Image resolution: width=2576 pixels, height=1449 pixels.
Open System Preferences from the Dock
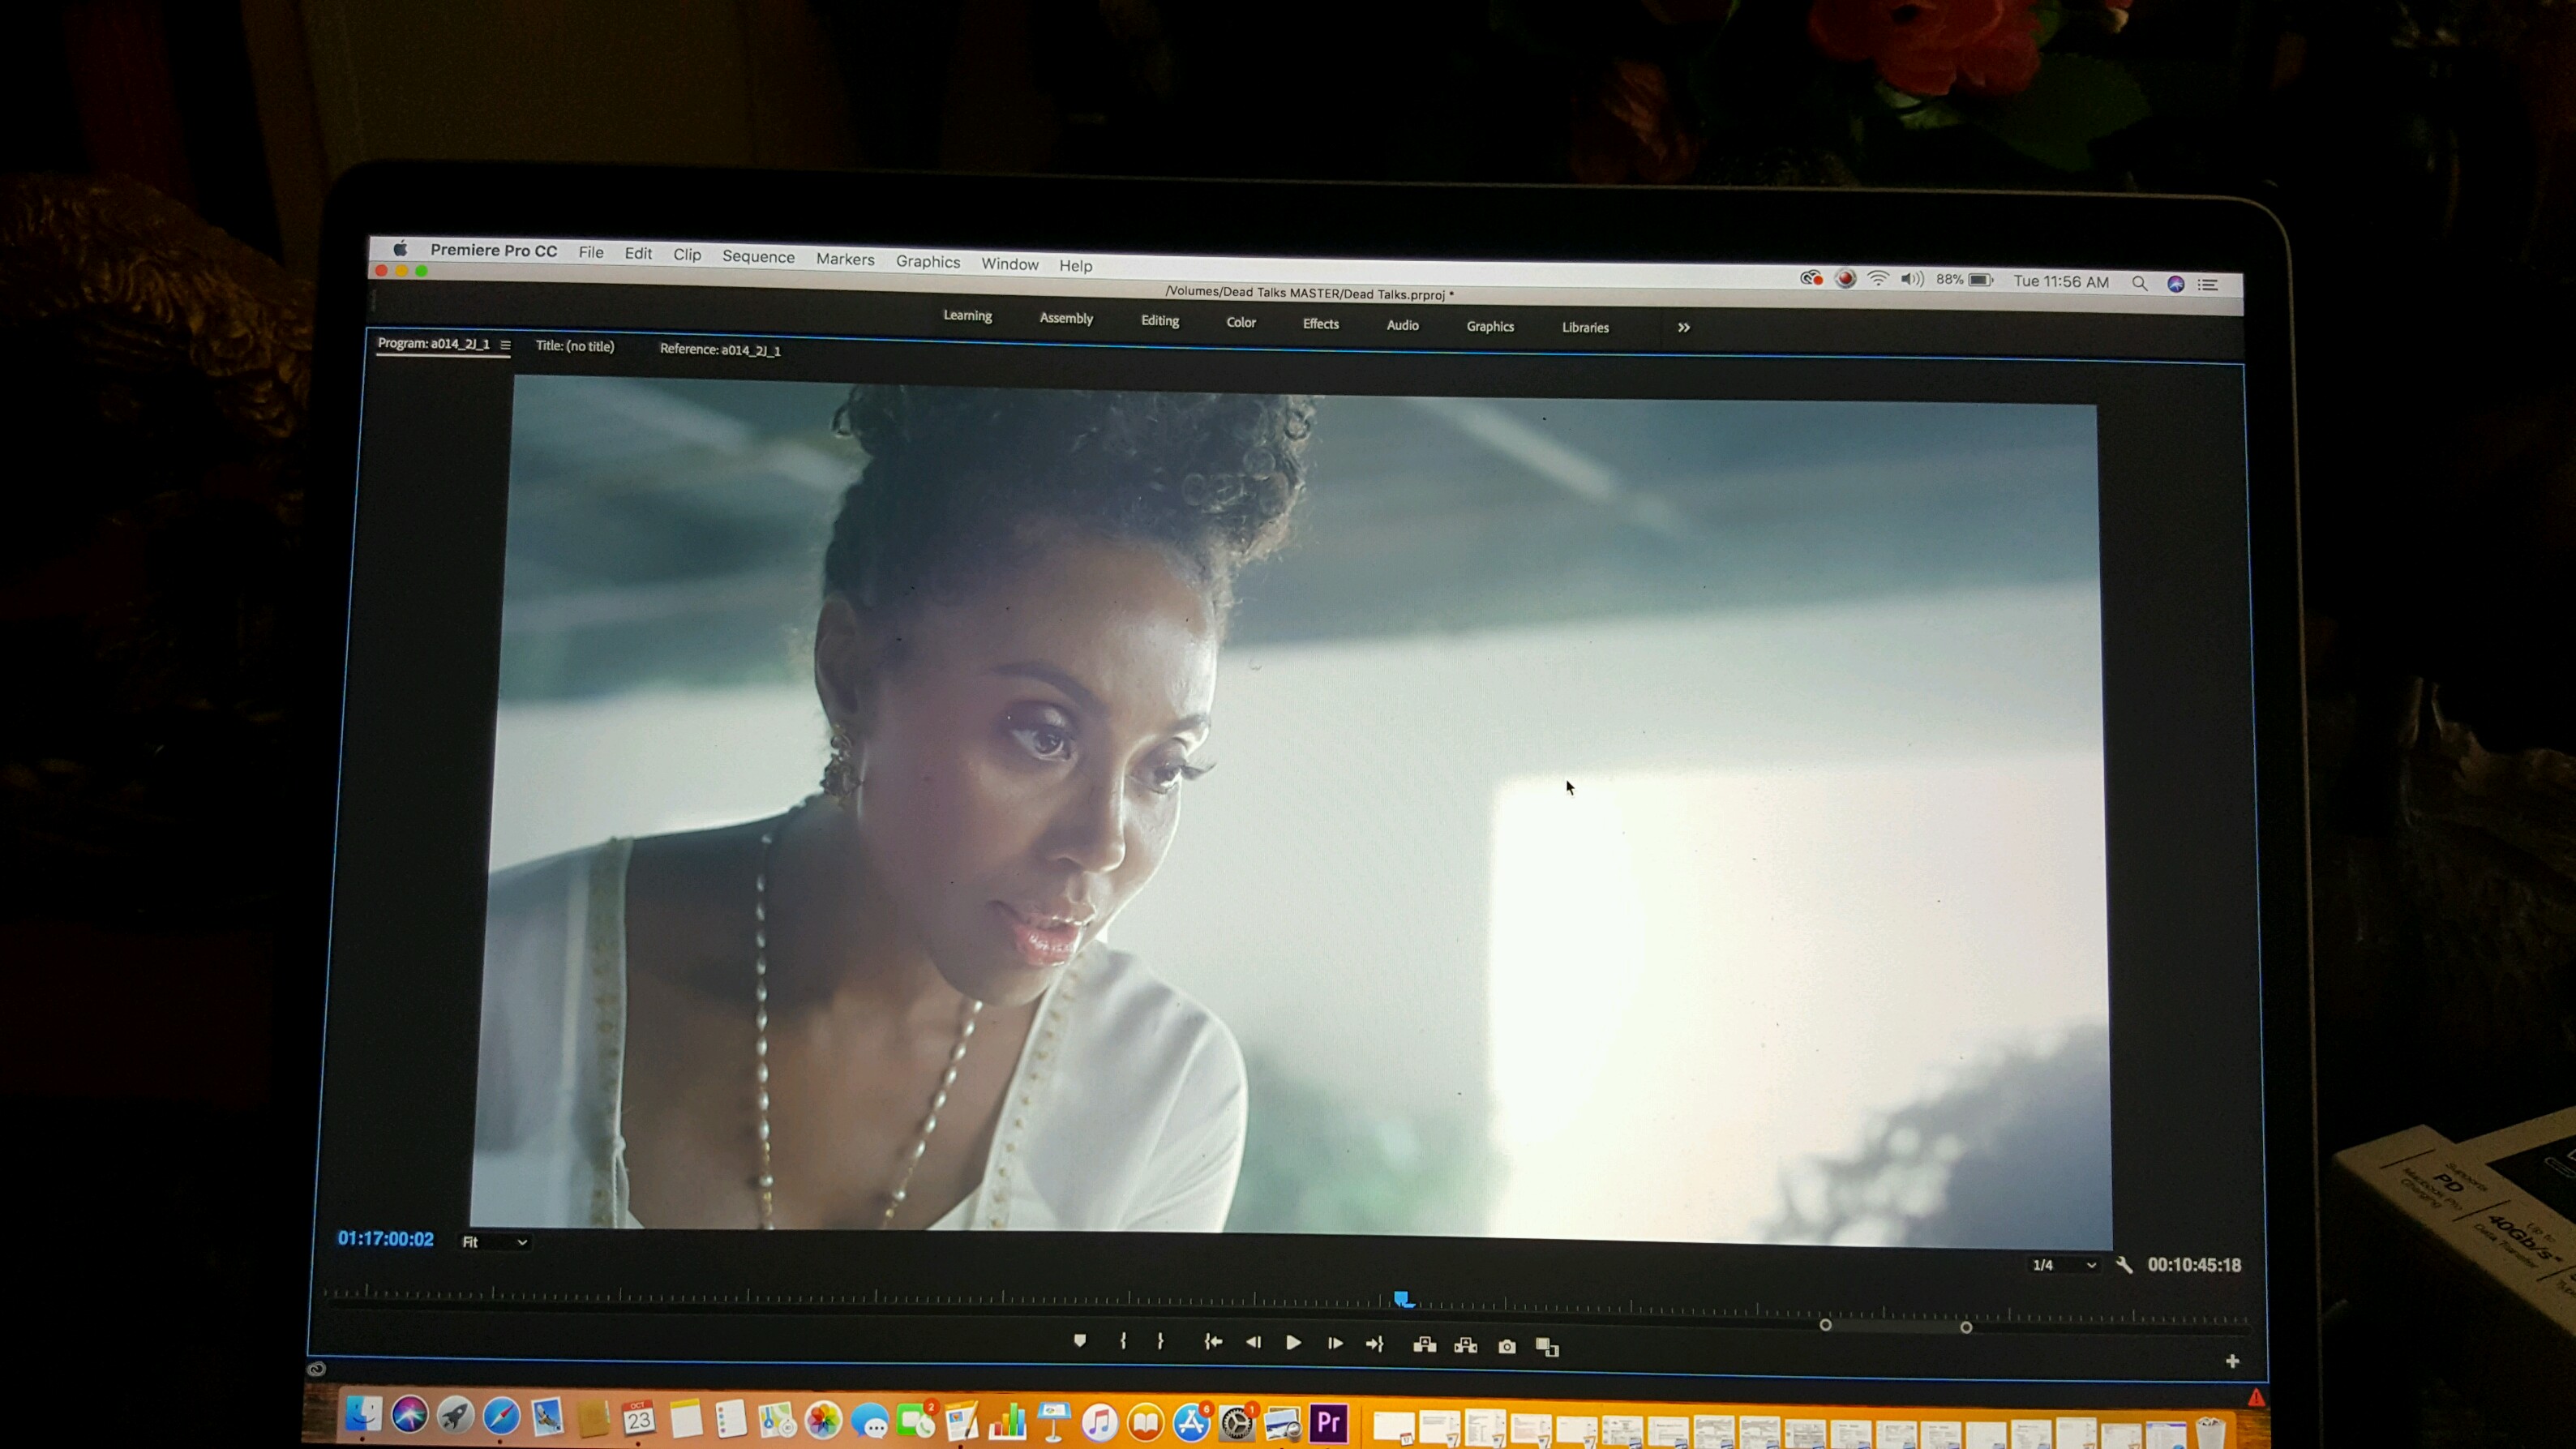1237,1423
